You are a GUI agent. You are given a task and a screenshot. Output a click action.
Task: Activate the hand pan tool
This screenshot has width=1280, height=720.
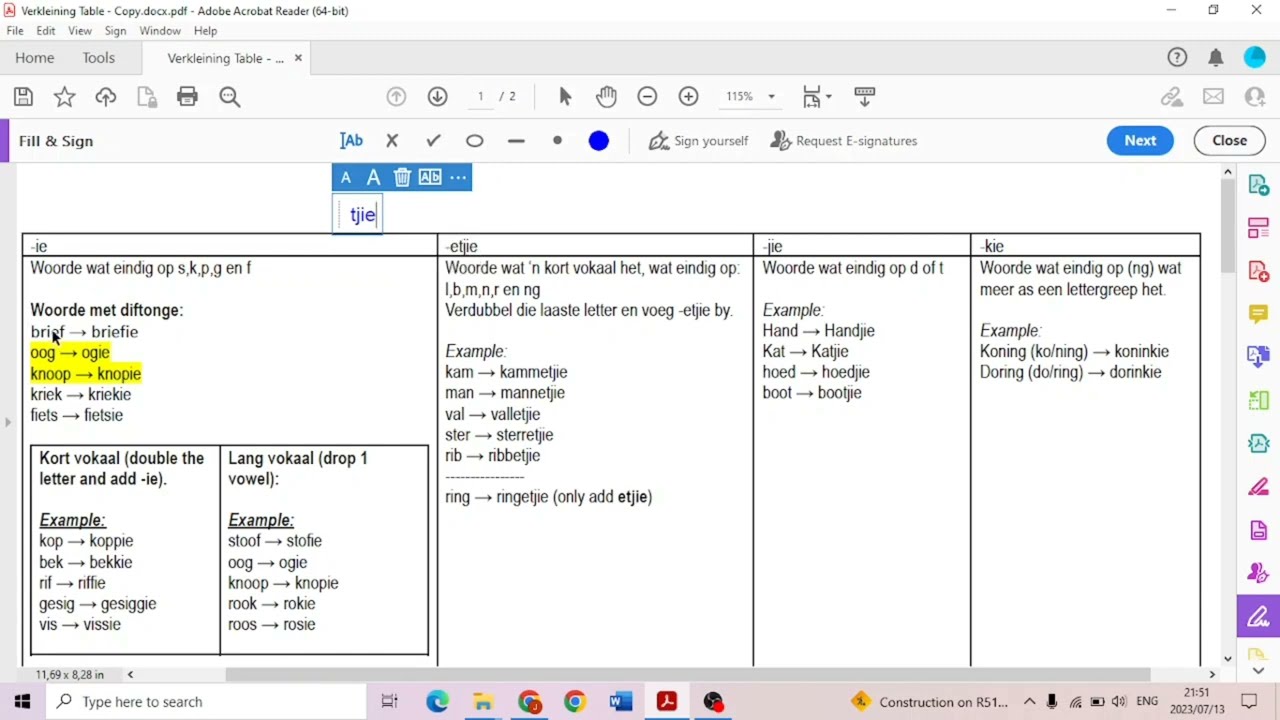click(x=606, y=97)
